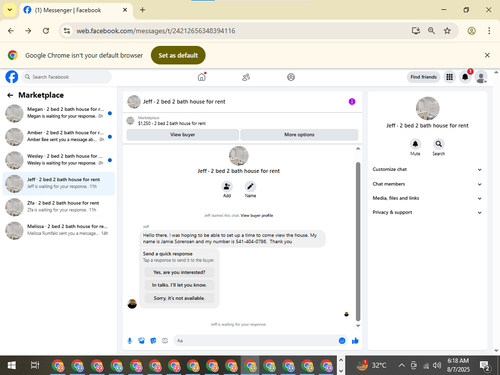Open Windows notification center
500x375 pixels.
click(484, 366)
